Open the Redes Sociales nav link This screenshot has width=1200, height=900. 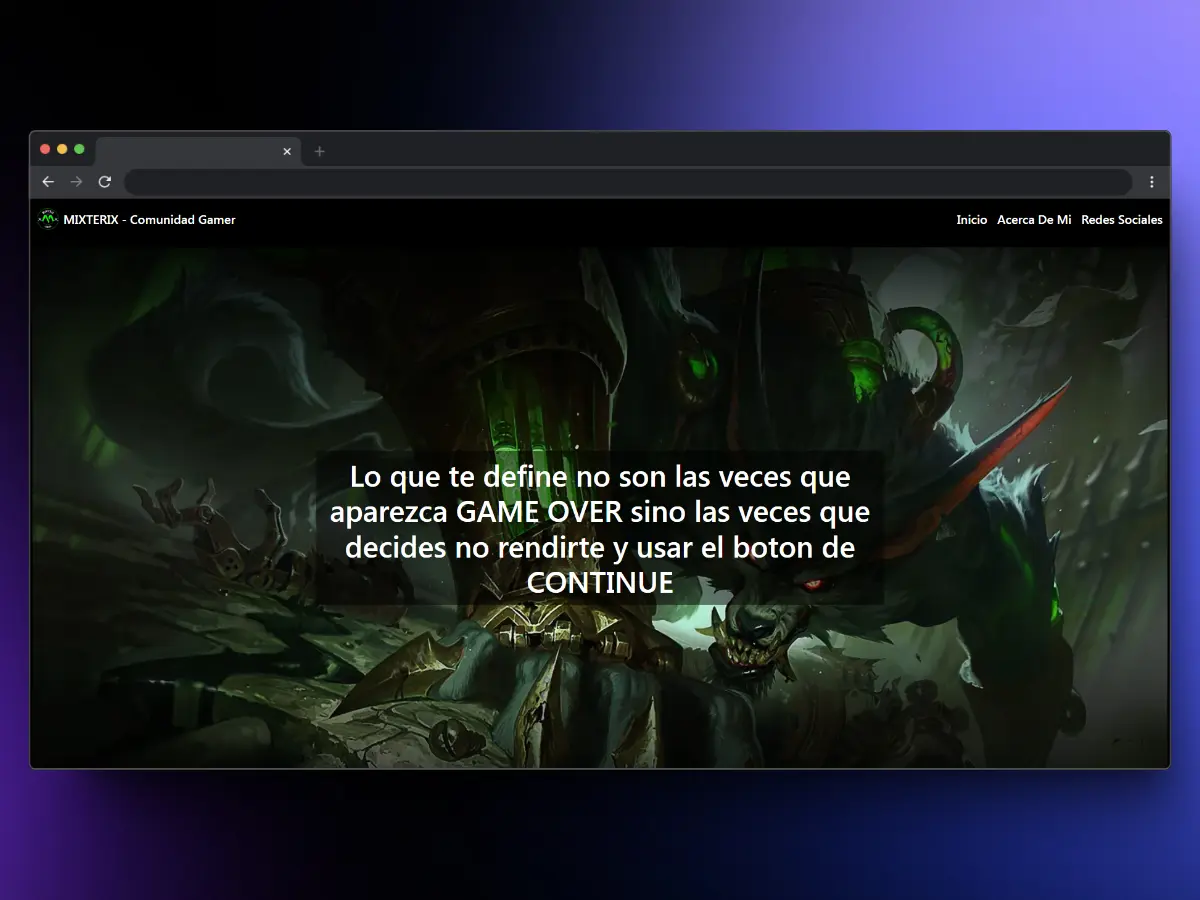(x=1122, y=219)
